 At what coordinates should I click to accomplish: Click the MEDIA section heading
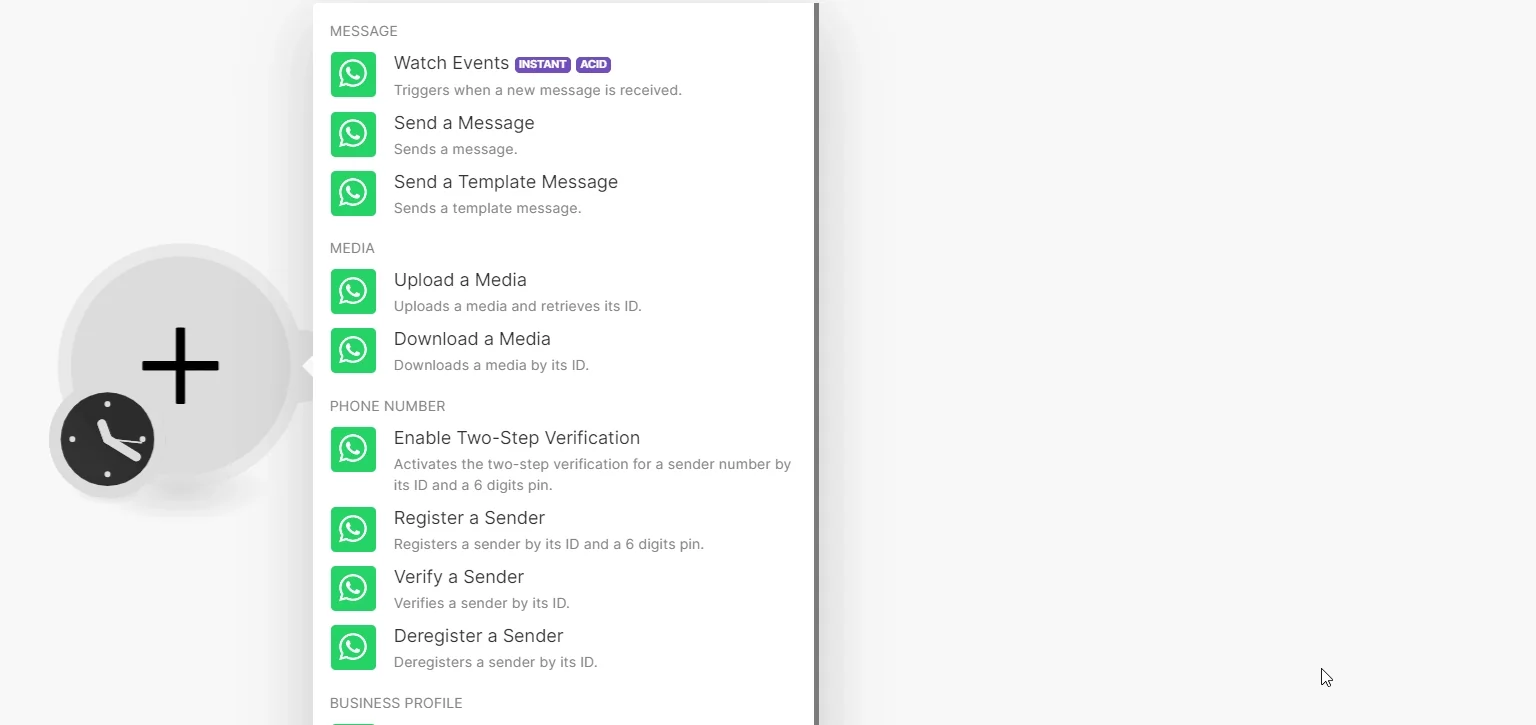point(352,248)
